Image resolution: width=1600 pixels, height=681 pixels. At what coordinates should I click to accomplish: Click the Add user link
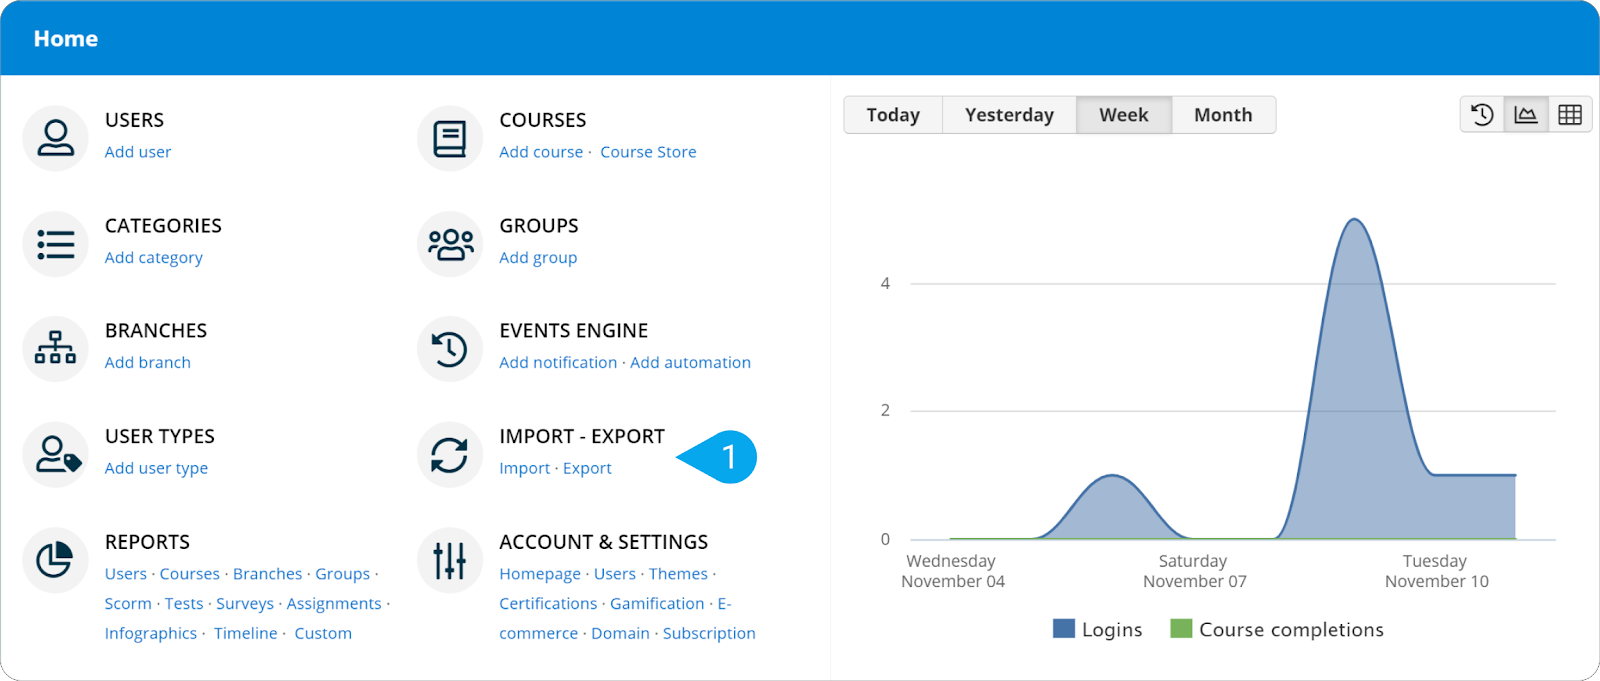138,152
